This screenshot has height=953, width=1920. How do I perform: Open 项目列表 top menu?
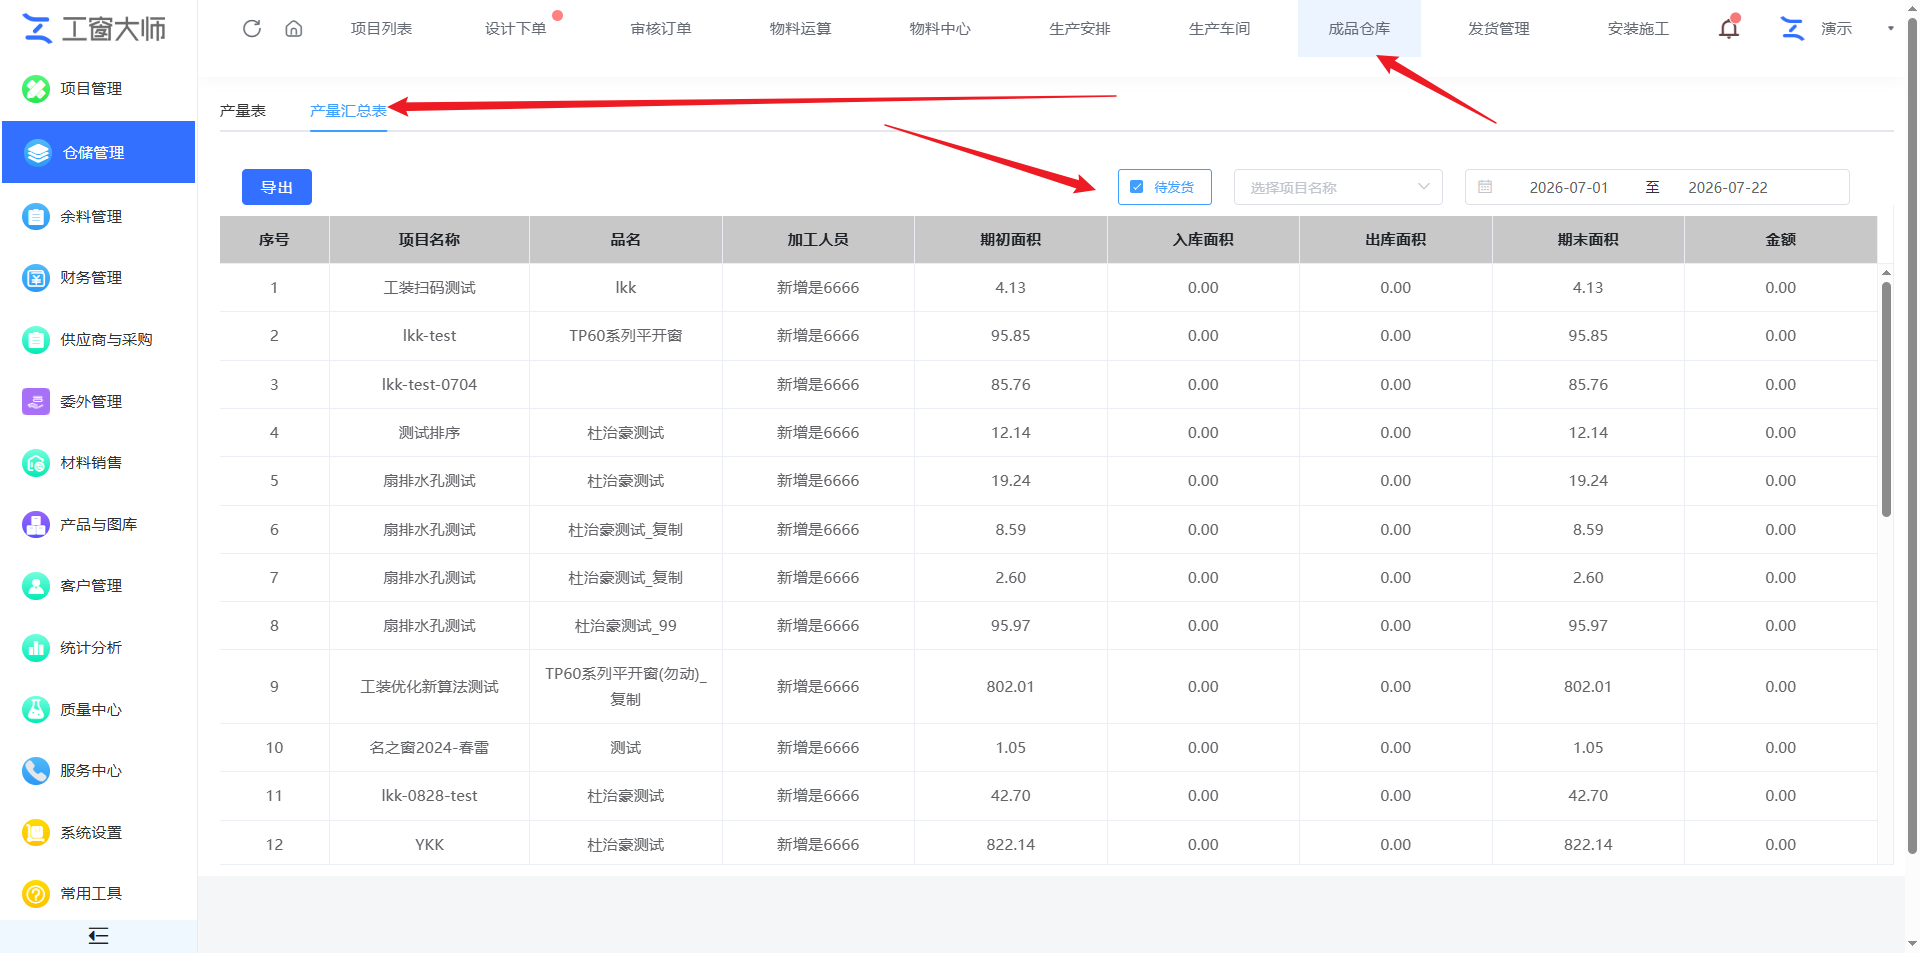point(381,28)
